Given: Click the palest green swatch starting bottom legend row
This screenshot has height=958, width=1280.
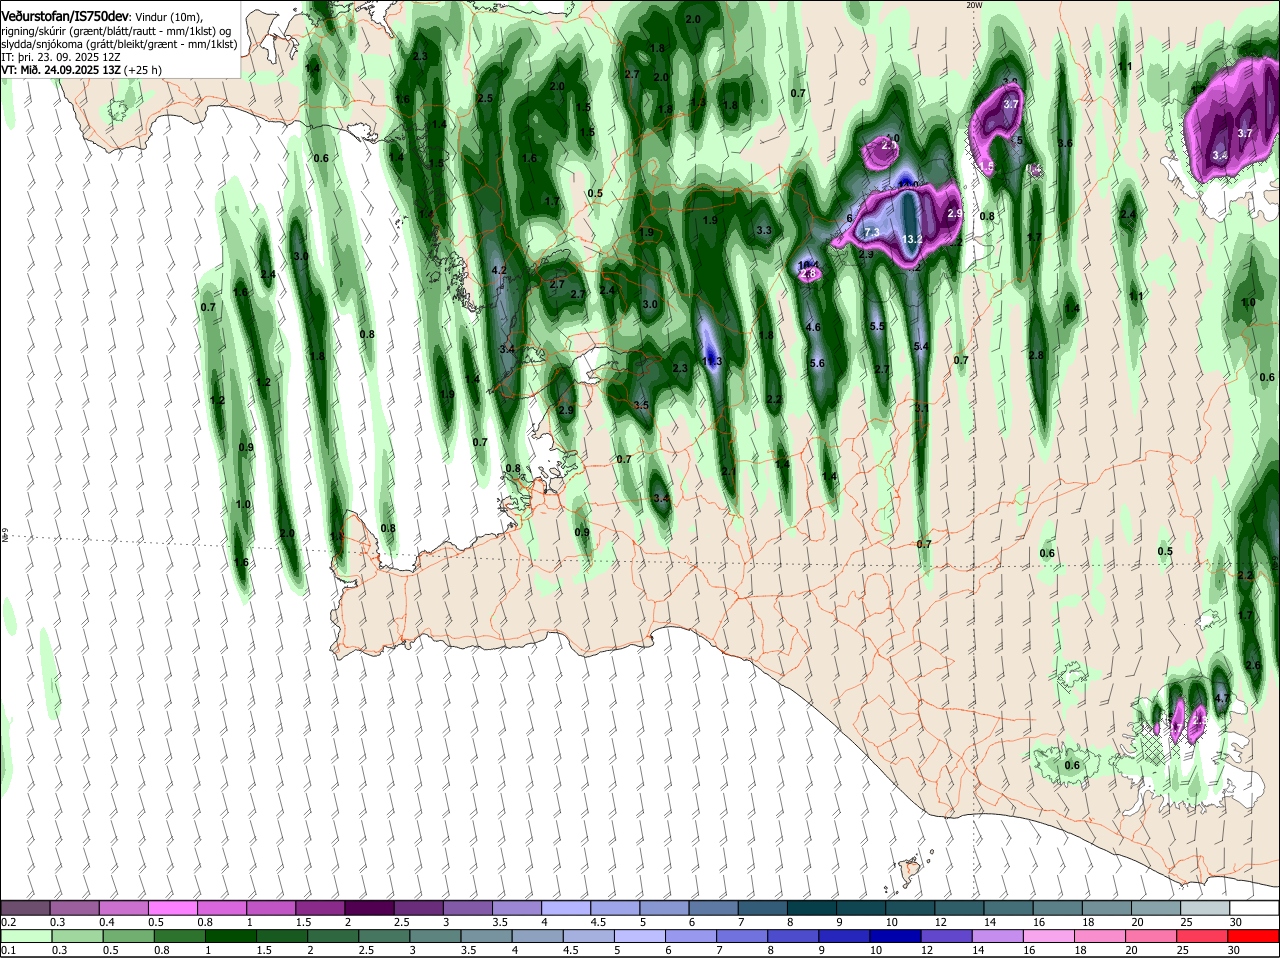Looking at the screenshot, I should [25, 936].
